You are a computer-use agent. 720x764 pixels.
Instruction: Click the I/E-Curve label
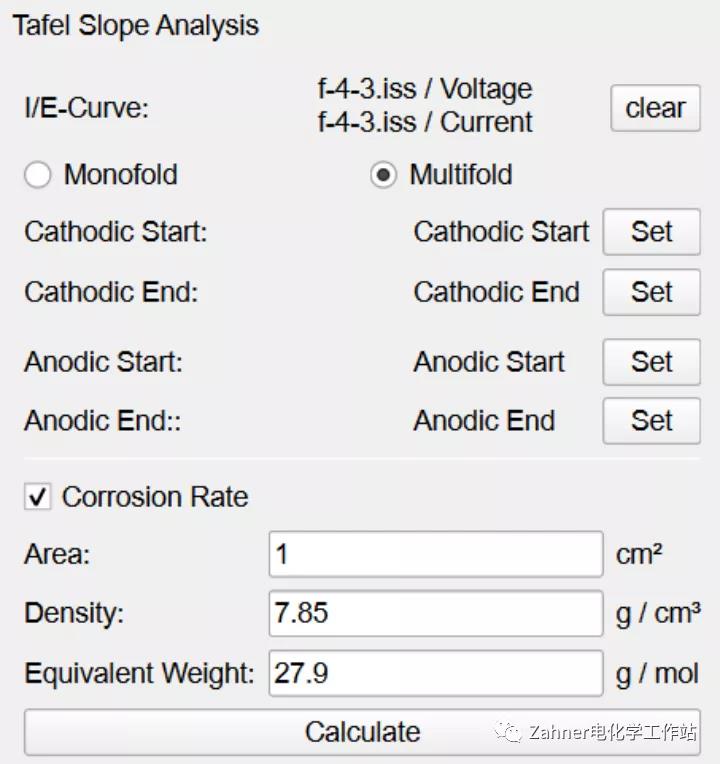(86, 108)
